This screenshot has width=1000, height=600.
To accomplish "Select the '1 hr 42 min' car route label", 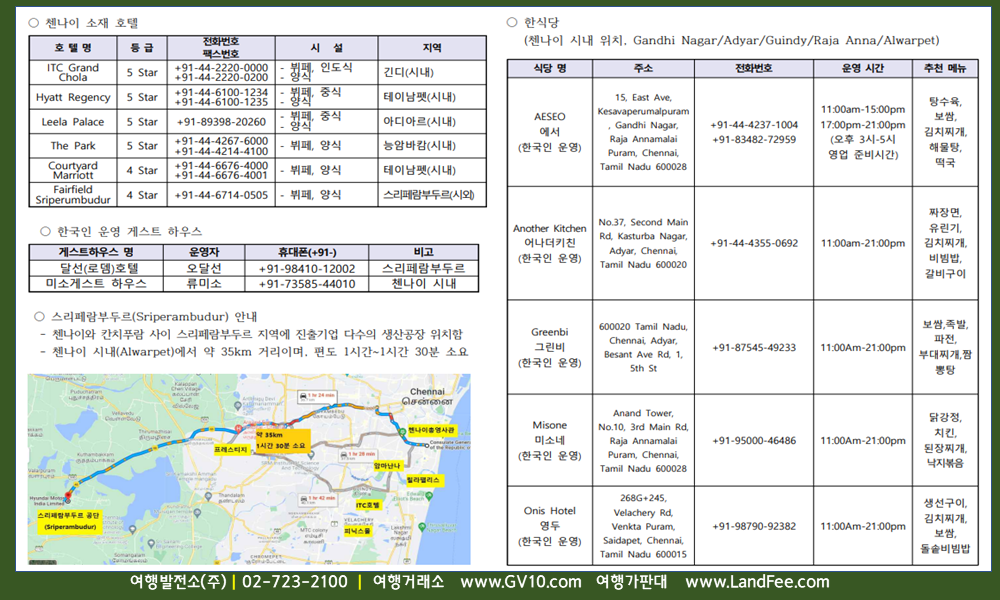I will (x=318, y=500).
